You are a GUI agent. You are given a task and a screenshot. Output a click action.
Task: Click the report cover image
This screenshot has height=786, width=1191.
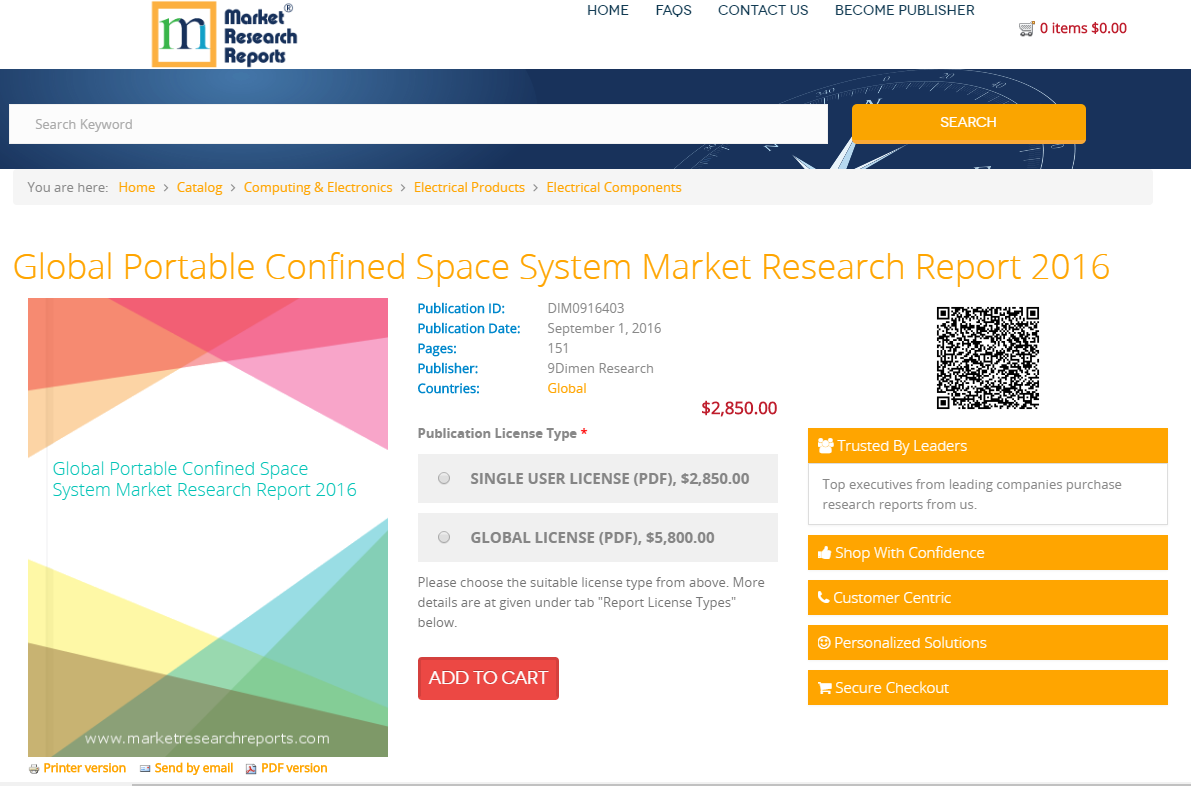click(208, 527)
